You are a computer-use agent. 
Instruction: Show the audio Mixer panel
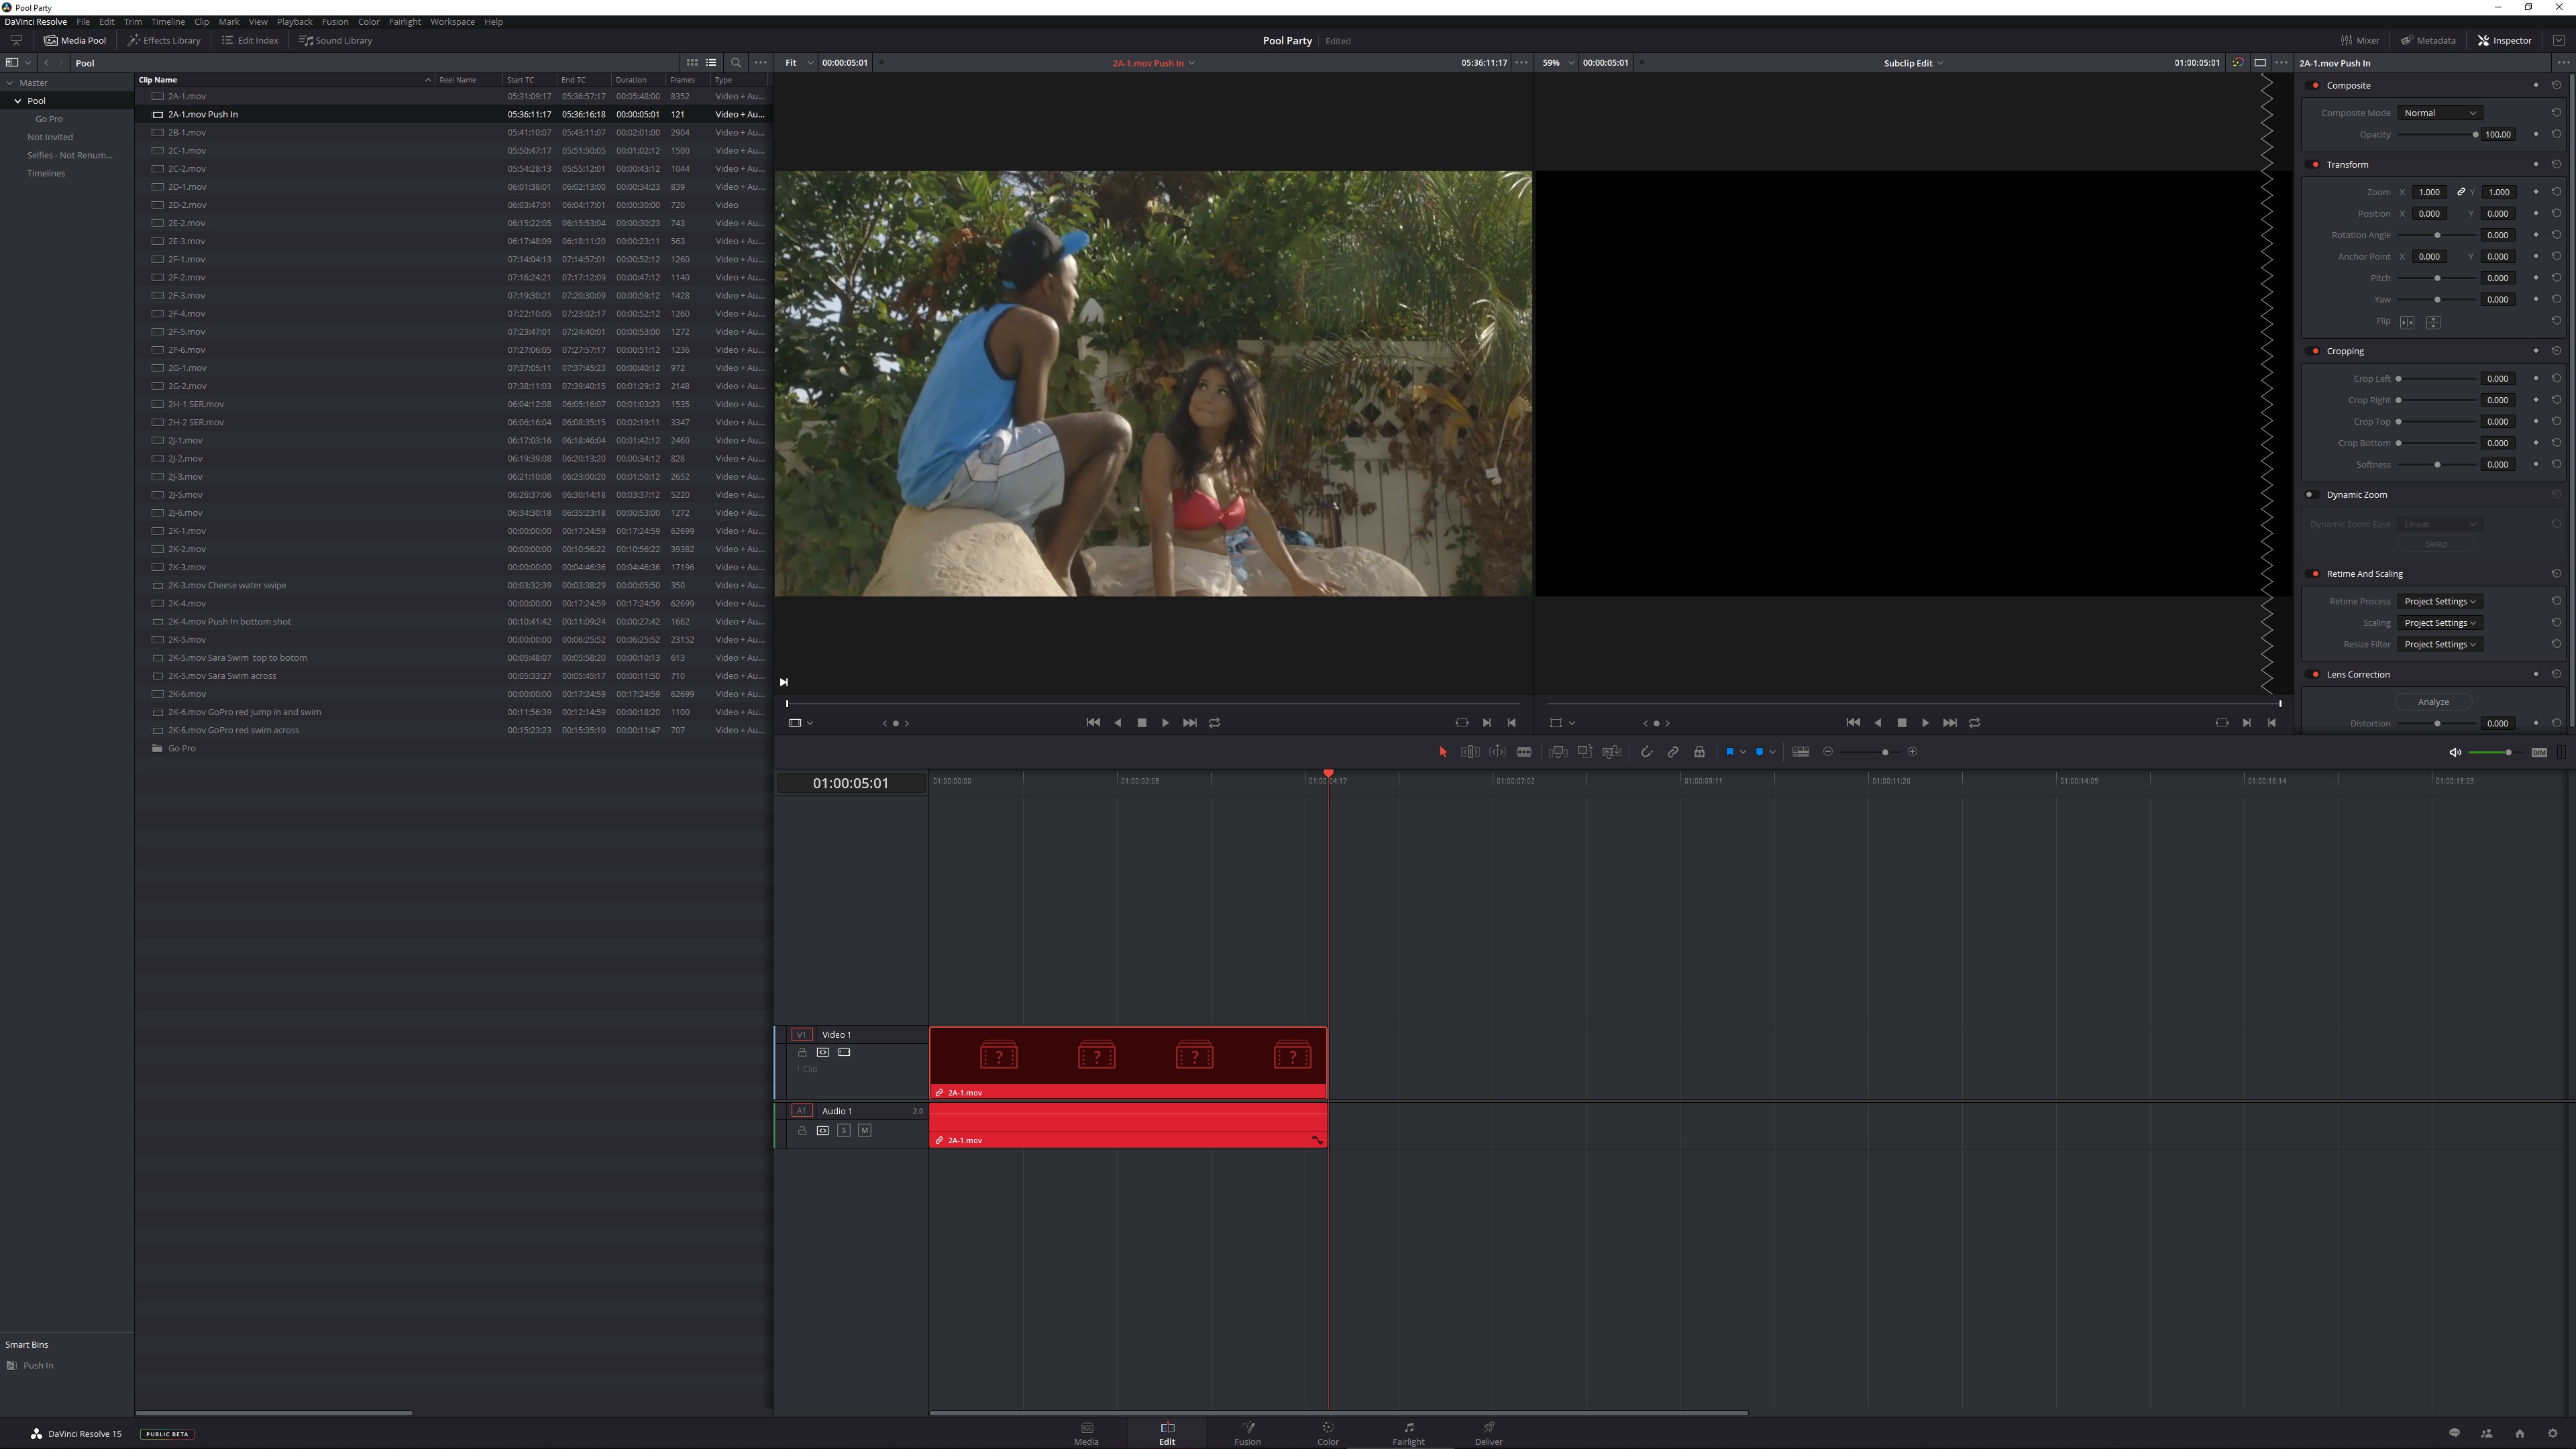tap(2360, 40)
